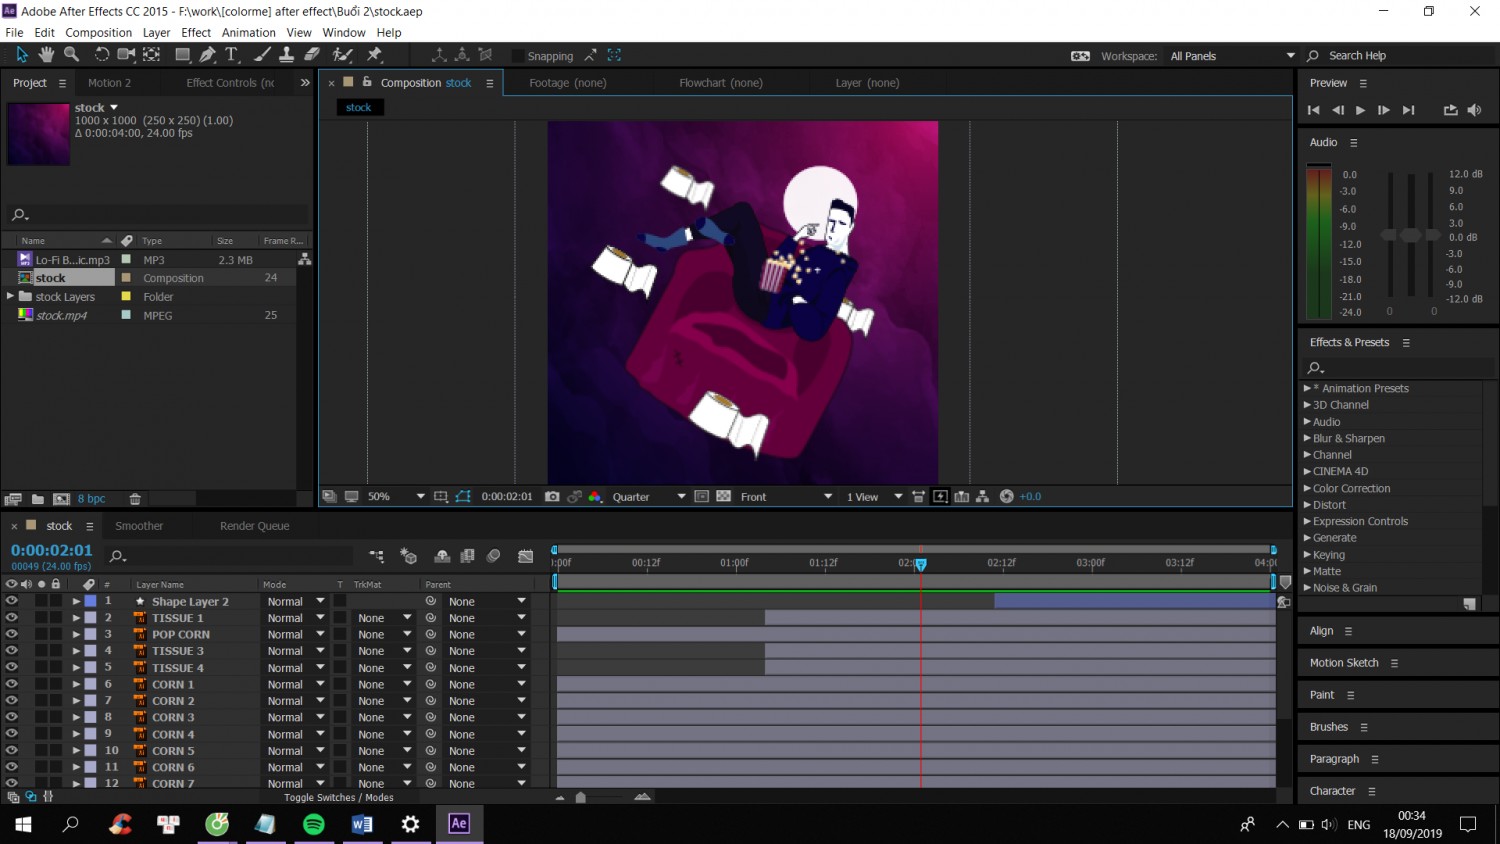Open the magnification 50% dropdown
Image resolution: width=1500 pixels, height=844 pixels.
pyautogui.click(x=396, y=496)
